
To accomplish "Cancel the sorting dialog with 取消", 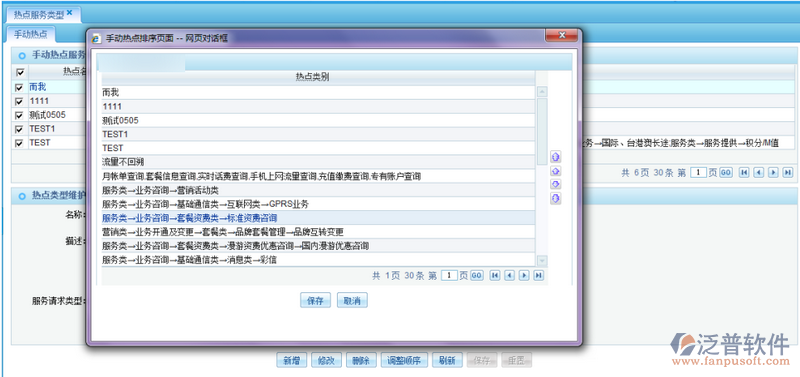I will click(x=352, y=301).
